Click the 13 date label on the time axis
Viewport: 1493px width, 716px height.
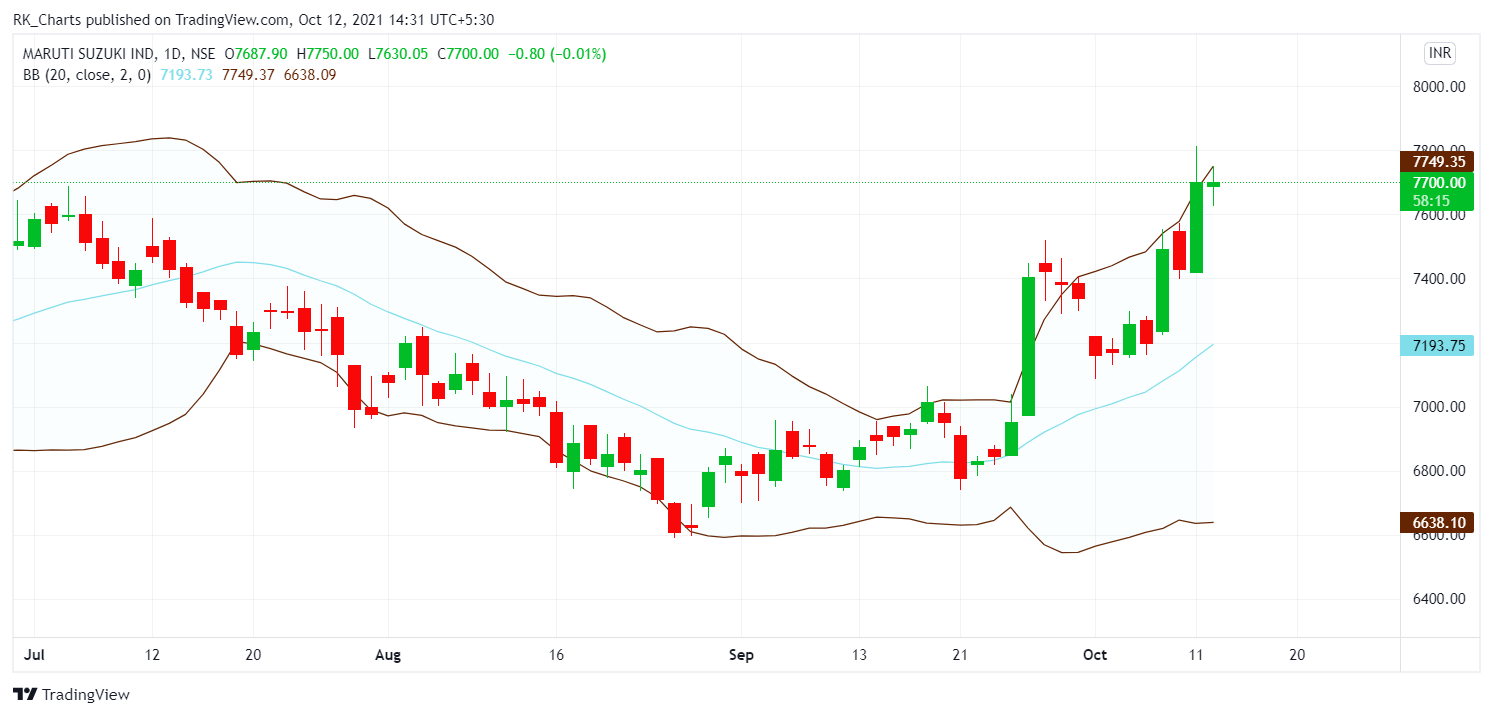coord(859,655)
